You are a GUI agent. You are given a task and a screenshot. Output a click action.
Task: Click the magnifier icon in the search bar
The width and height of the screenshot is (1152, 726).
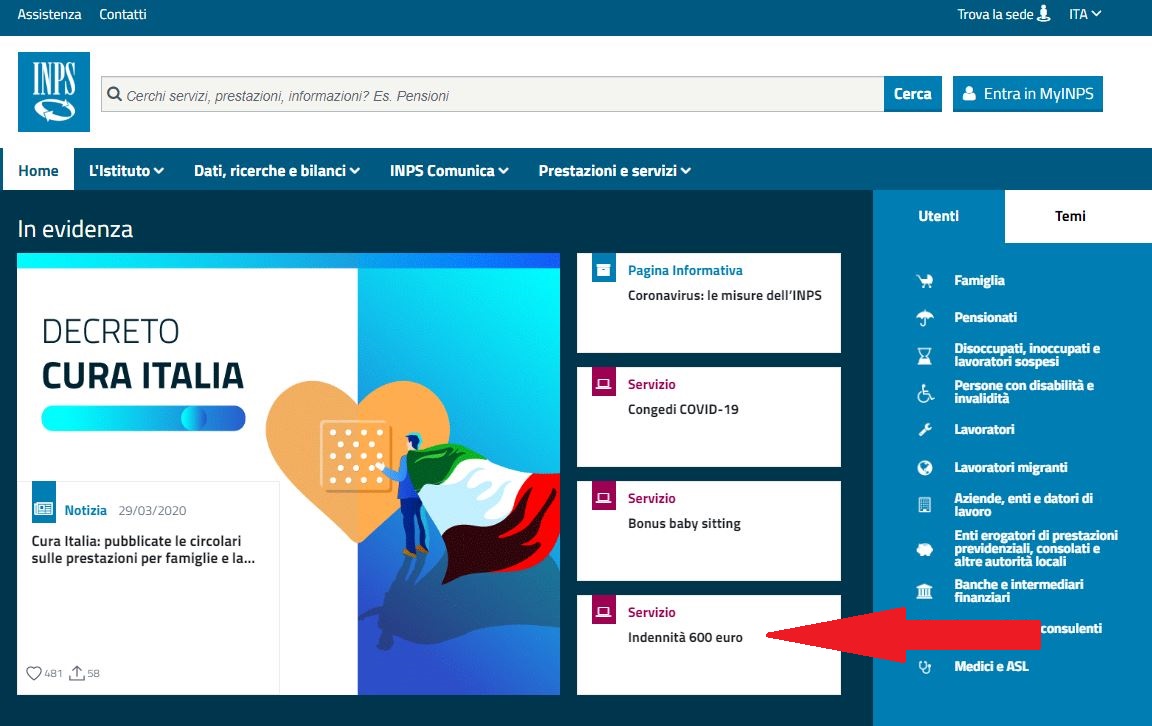114,94
